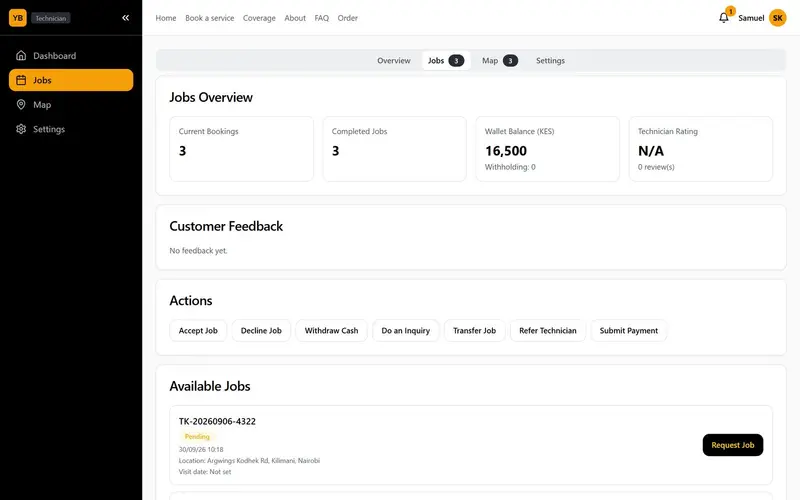Screen dimensions: 800x500
Task: Click 'Visit date: Not set' text
Action: pos(205,472)
